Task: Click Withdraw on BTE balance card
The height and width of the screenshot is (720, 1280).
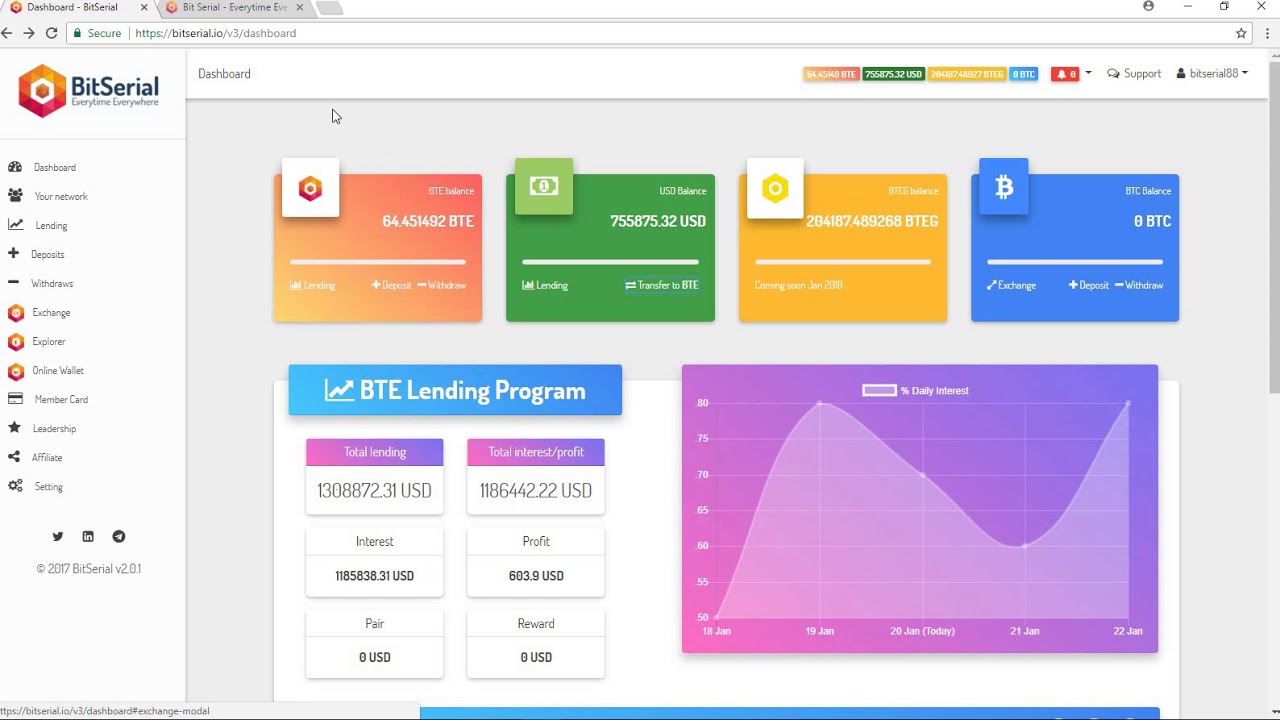Action: pos(441,286)
